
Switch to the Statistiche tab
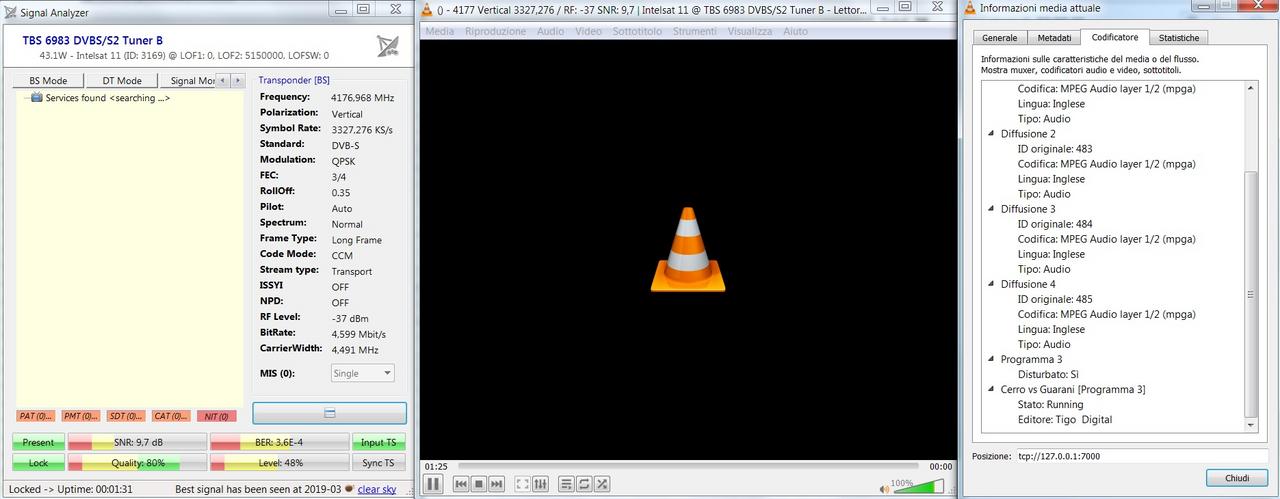[1178, 38]
